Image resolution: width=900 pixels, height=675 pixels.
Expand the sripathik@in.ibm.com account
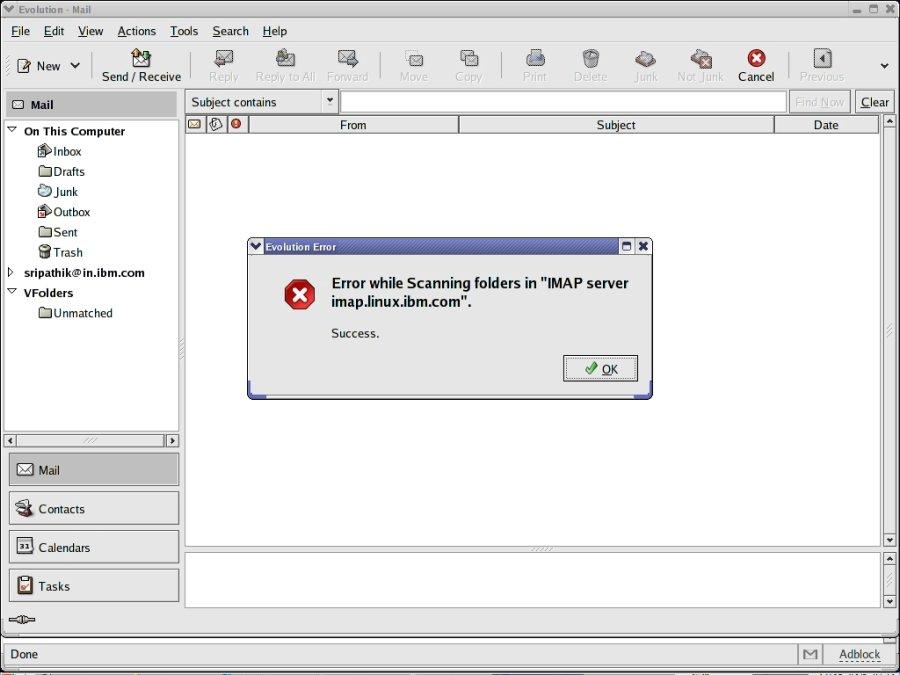[10, 272]
